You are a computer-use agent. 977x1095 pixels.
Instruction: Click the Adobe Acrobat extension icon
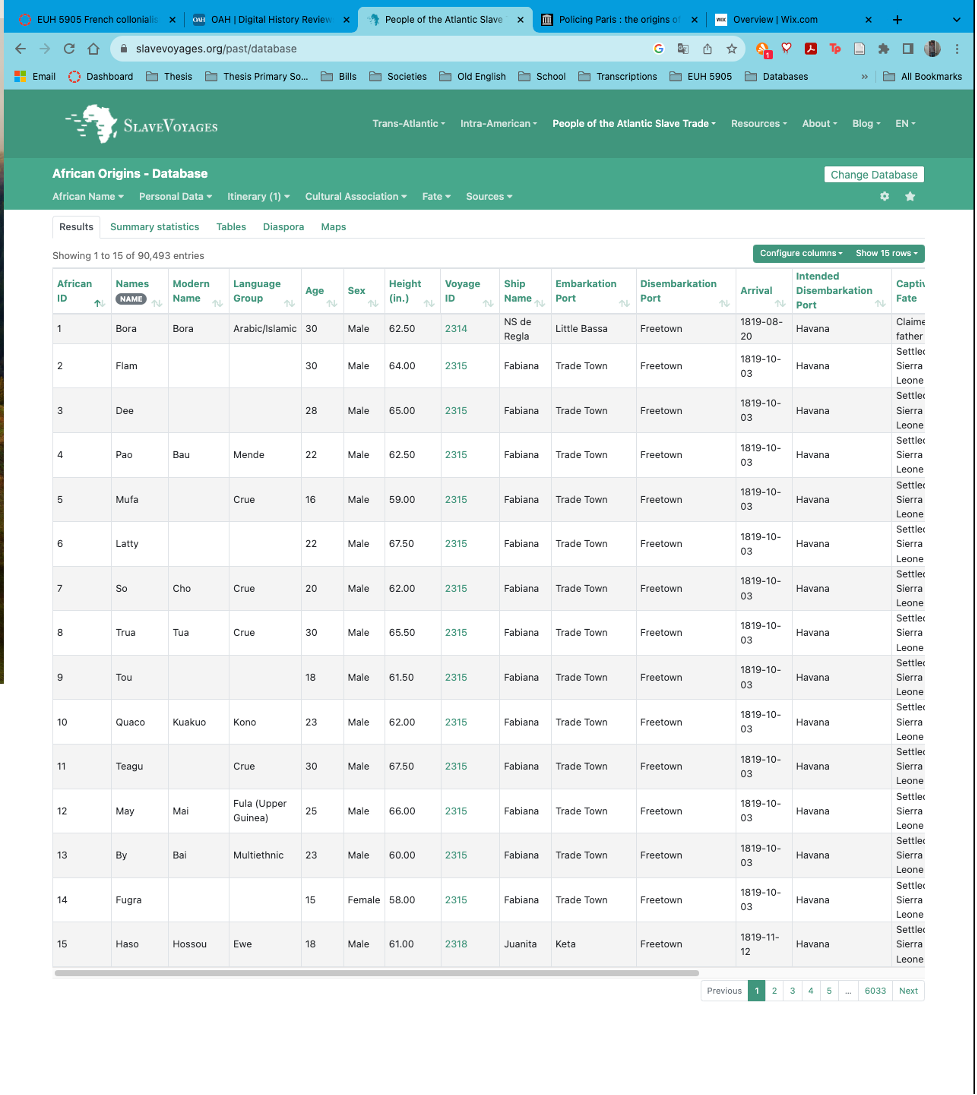(811, 49)
